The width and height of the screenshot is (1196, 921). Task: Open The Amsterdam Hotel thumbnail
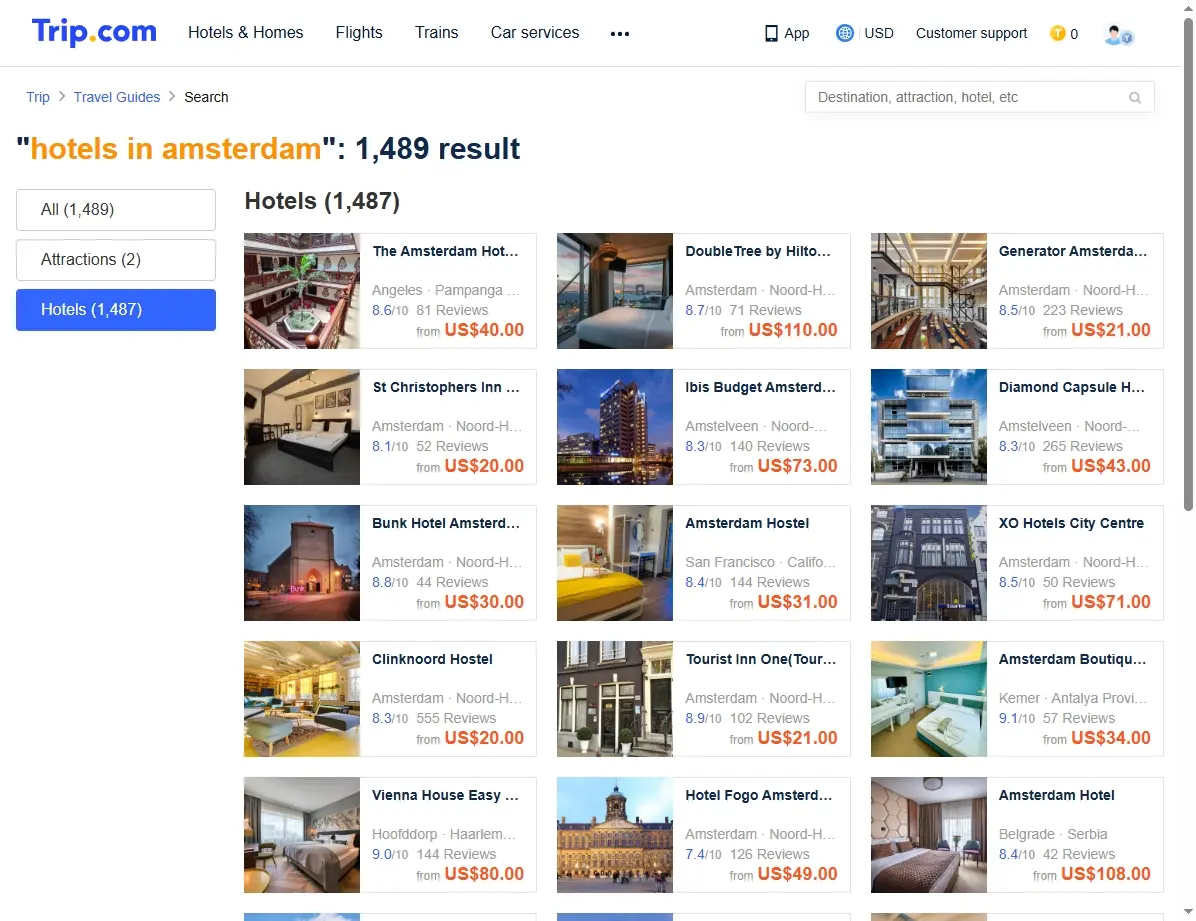point(302,291)
